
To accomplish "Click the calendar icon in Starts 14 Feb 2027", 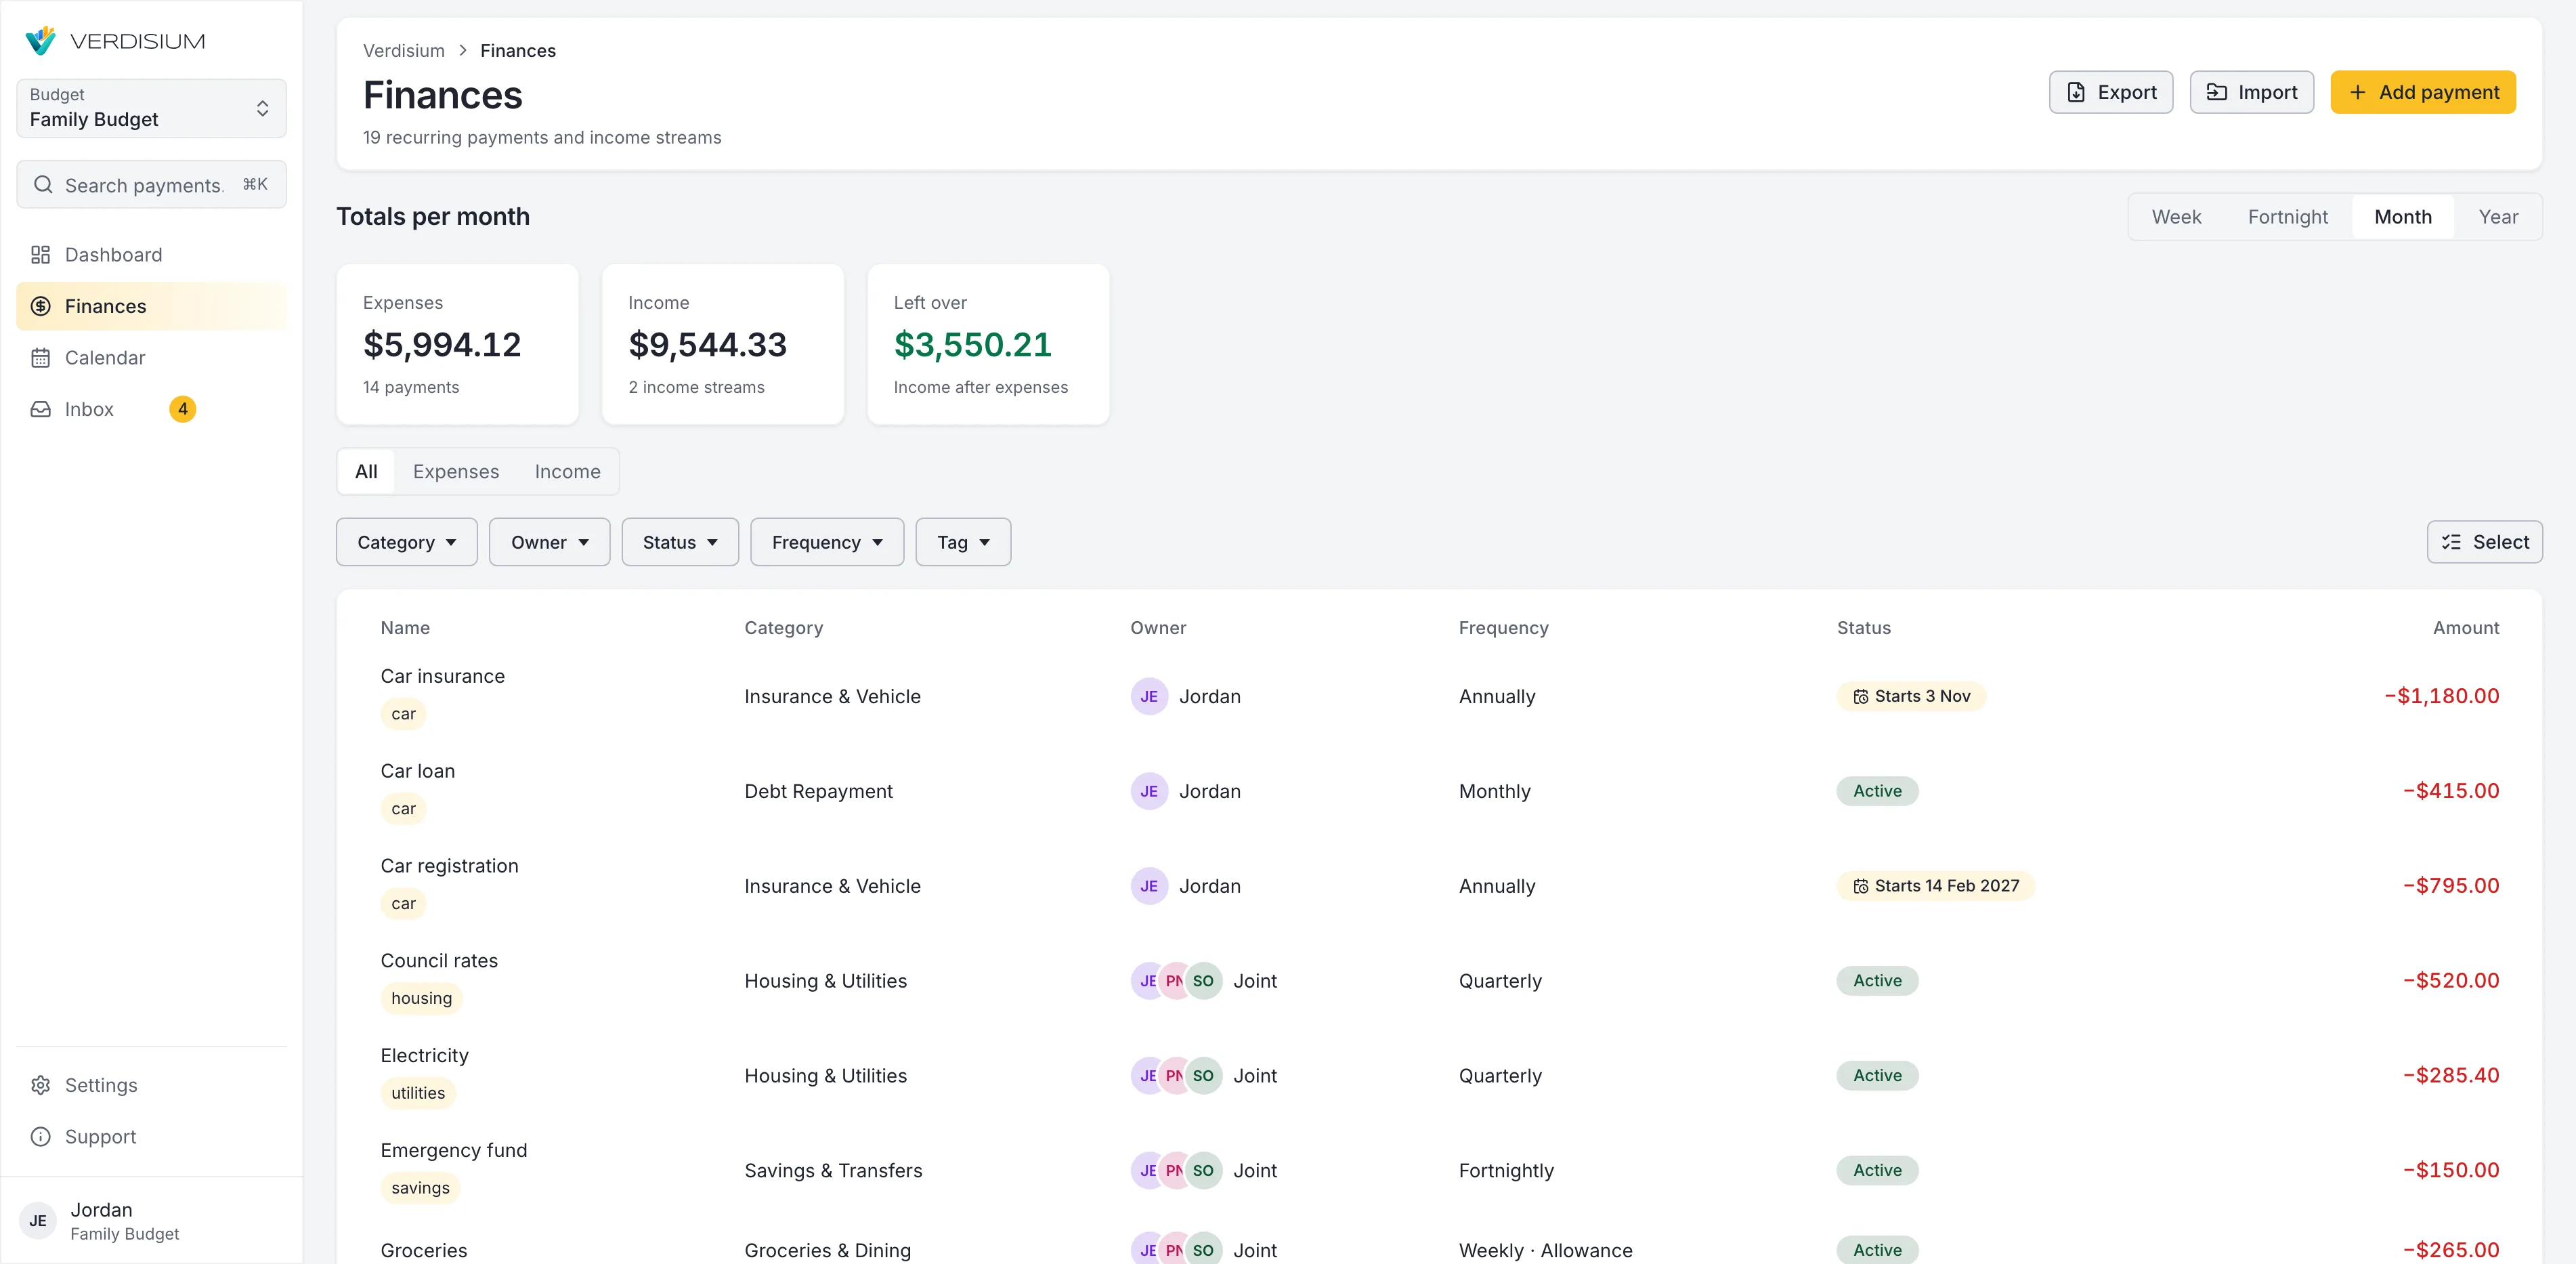I will click(x=1860, y=886).
